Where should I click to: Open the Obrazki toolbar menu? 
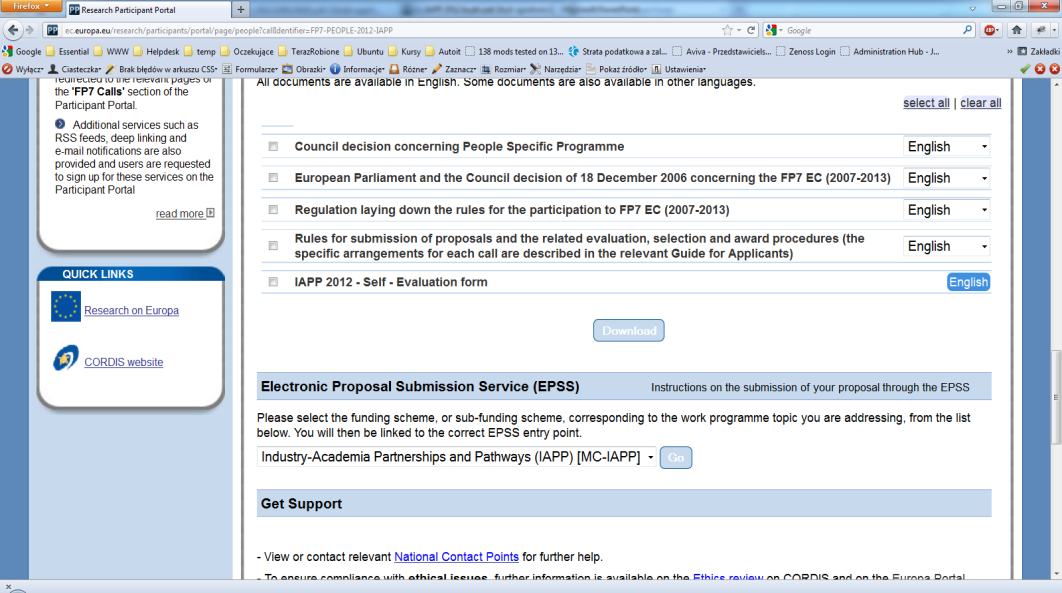[x=304, y=69]
